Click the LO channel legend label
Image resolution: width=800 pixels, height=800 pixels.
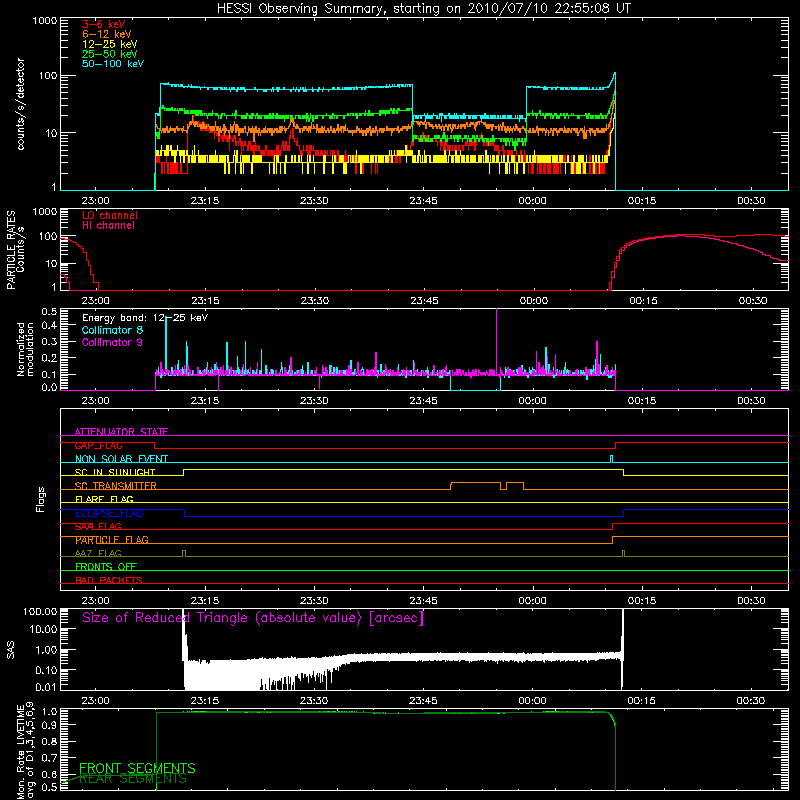(x=110, y=215)
